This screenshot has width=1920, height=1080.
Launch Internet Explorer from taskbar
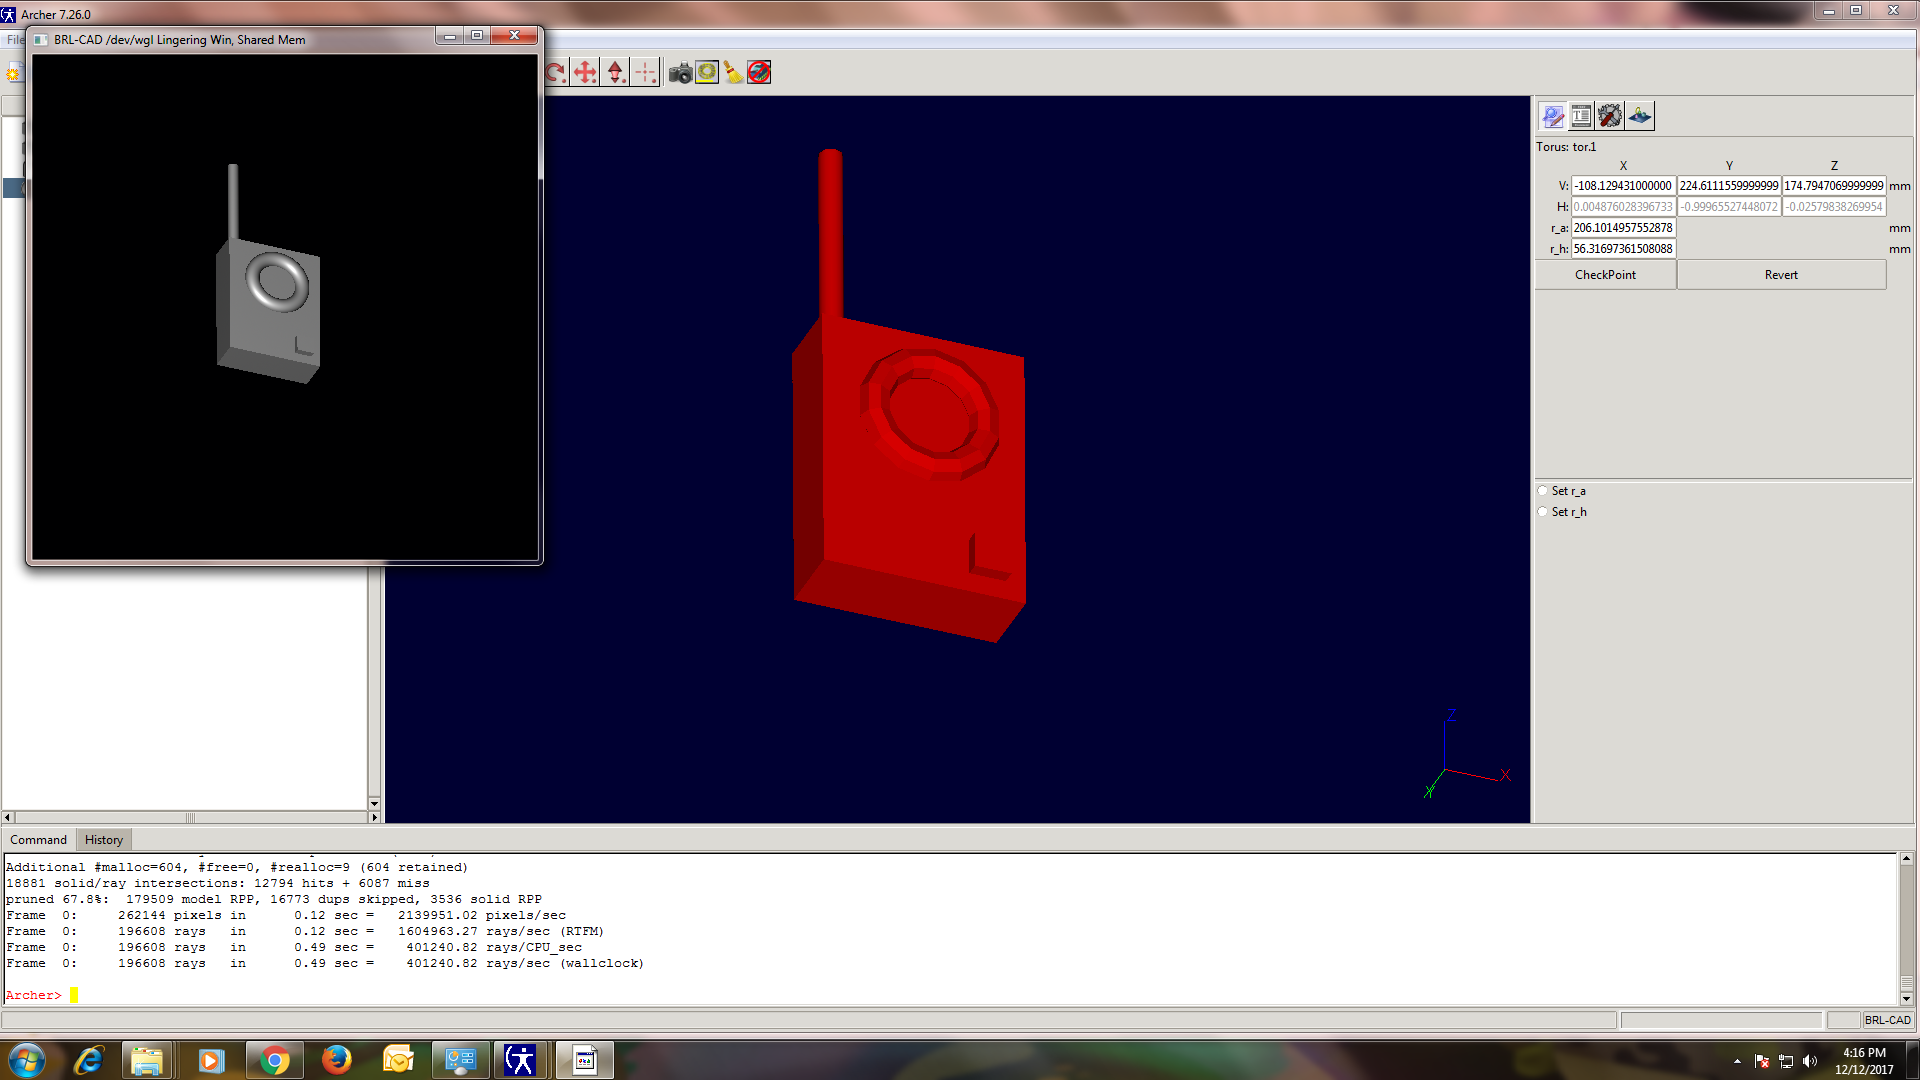point(88,1060)
